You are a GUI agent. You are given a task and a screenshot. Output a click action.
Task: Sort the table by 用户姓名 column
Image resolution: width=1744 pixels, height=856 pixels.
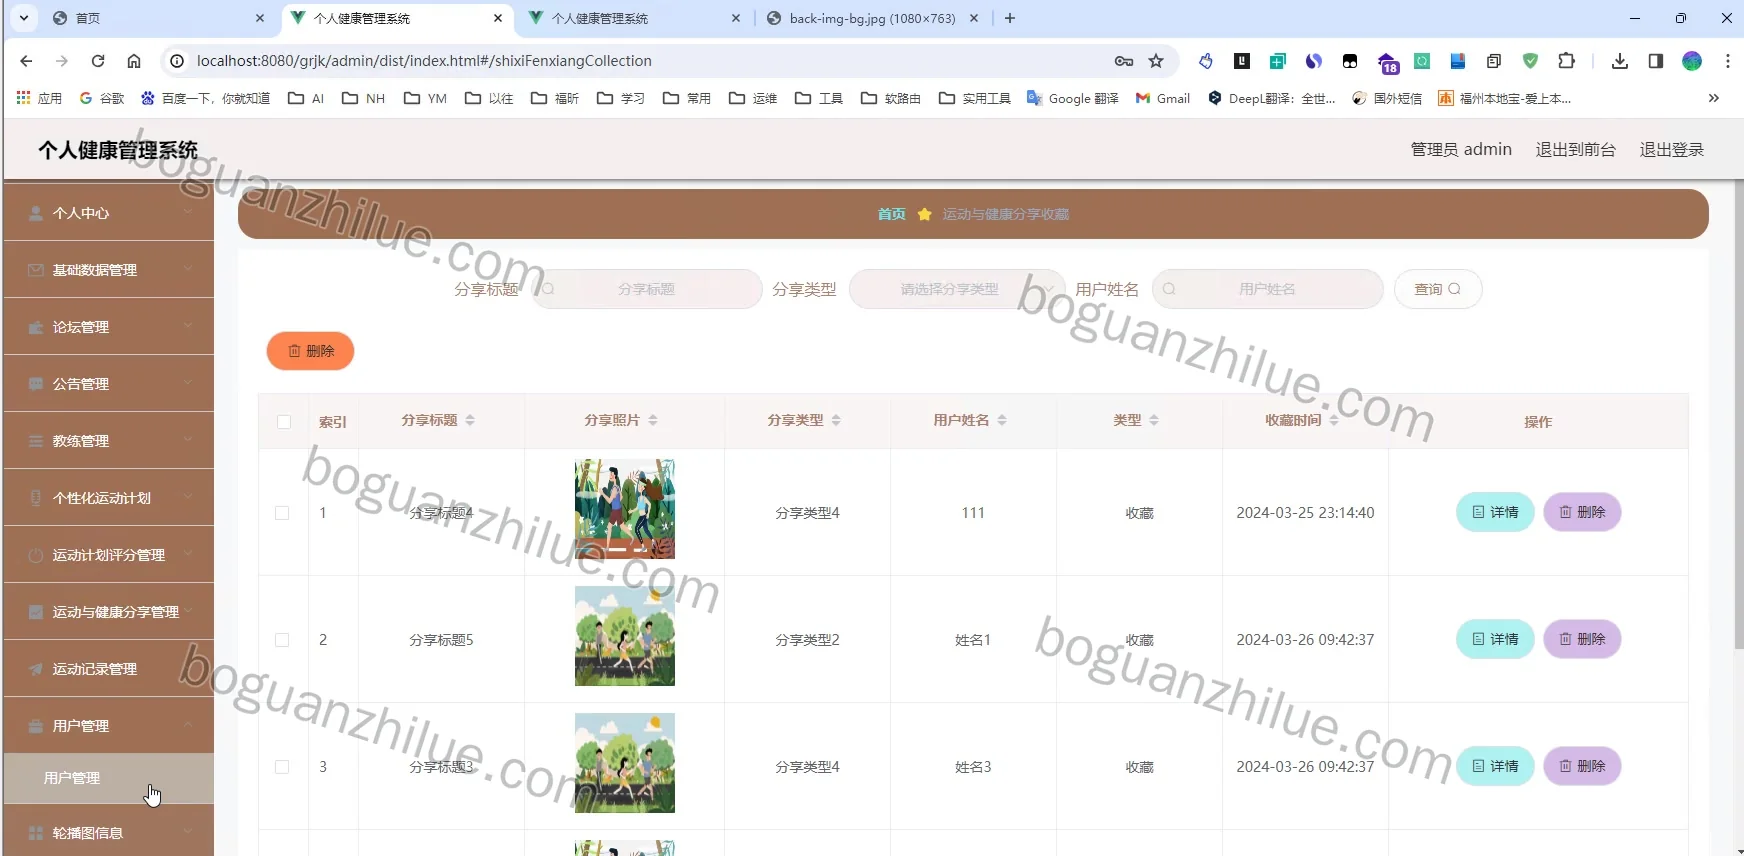[x=1002, y=421]
